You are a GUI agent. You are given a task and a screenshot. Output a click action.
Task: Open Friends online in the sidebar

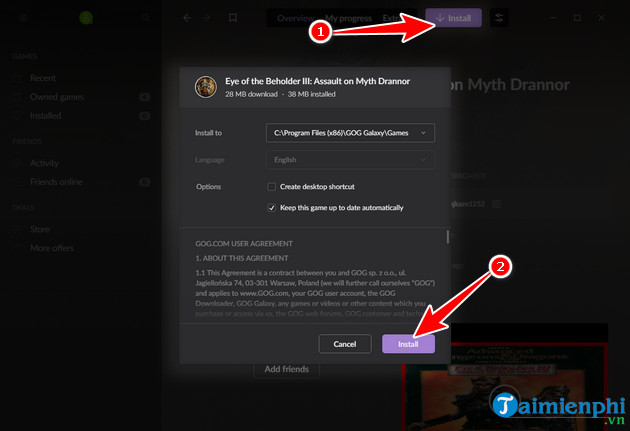(x=56, y=182)
